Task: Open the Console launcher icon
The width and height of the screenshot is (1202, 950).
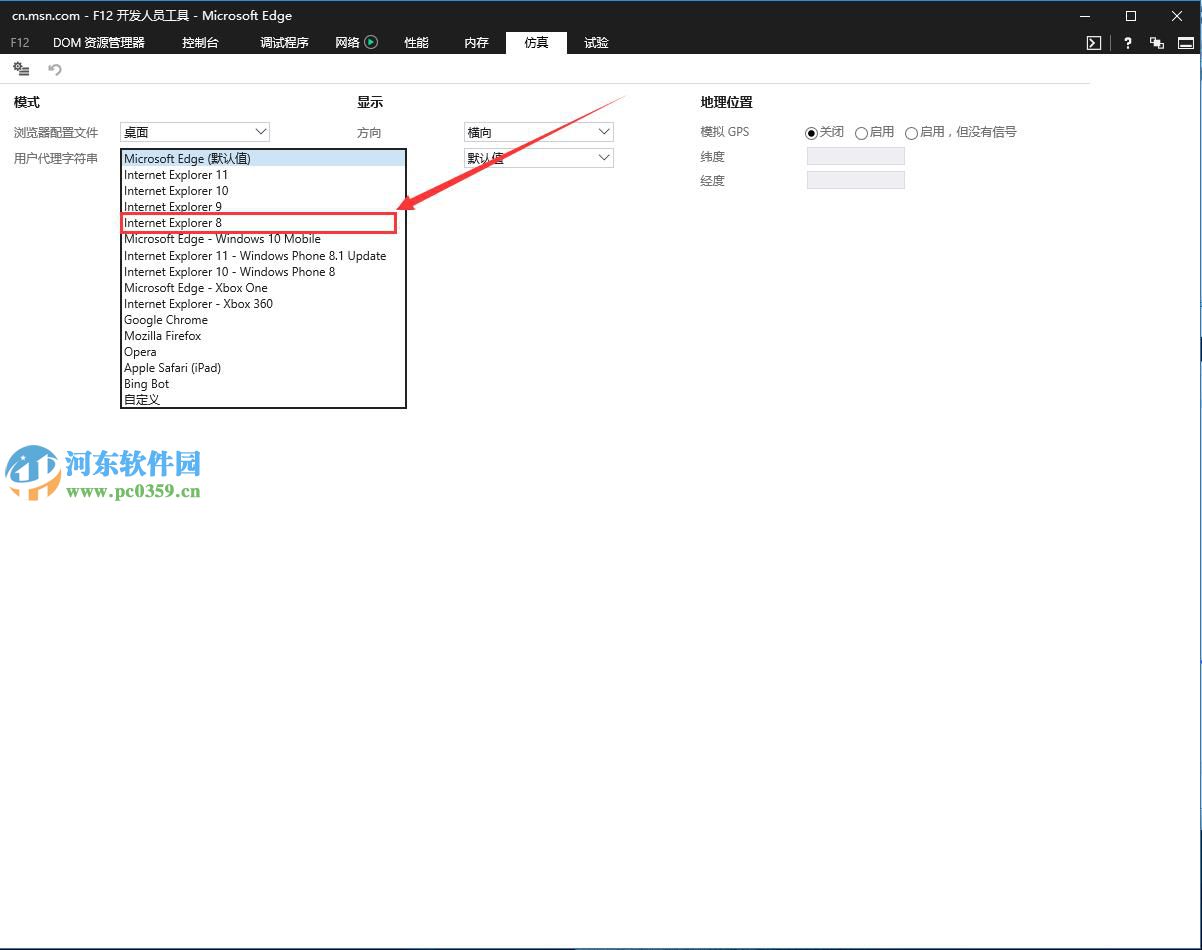Action: click(x=1093, y=43)
